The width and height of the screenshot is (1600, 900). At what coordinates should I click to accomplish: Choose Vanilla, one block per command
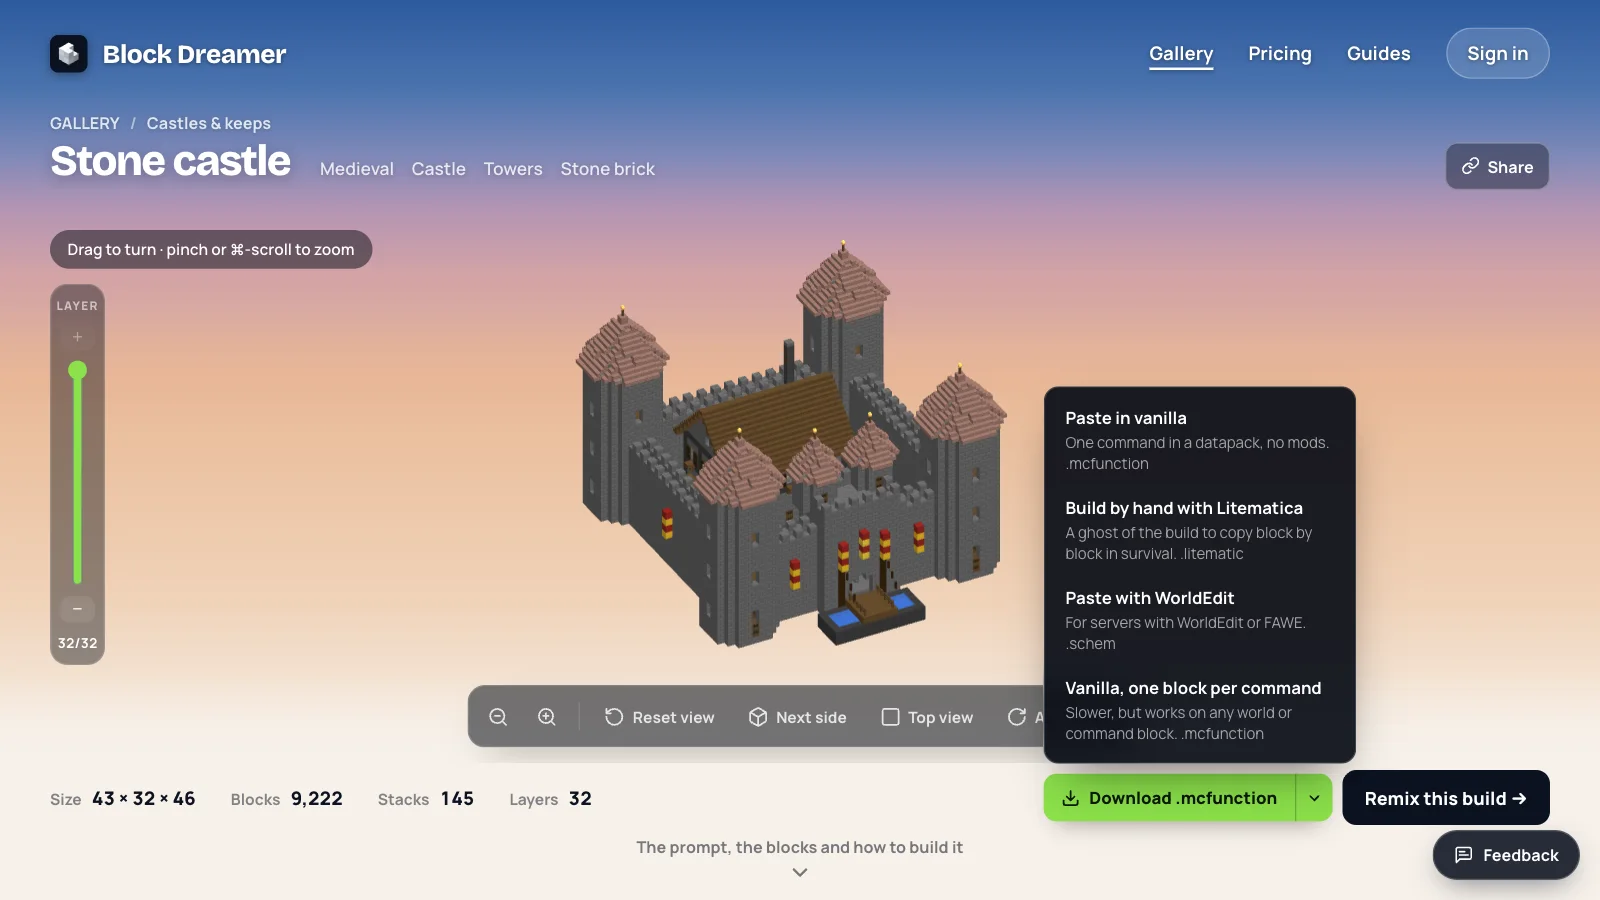1199,710
